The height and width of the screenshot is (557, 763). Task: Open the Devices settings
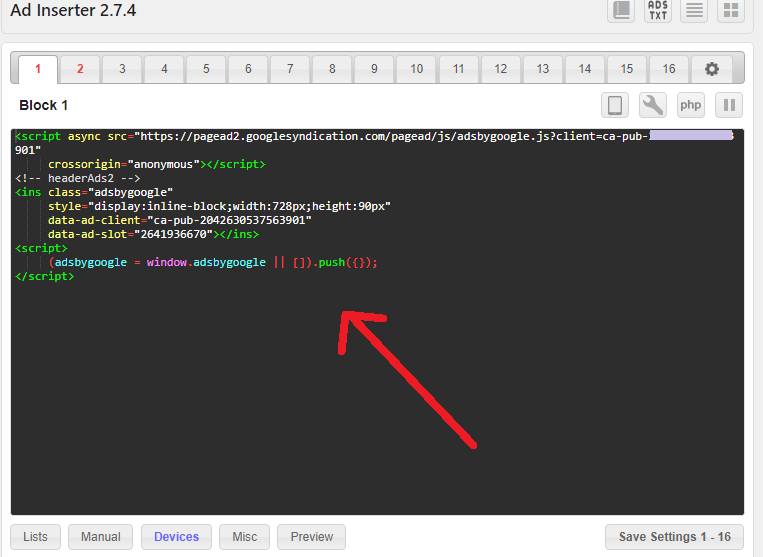[177, 537]
